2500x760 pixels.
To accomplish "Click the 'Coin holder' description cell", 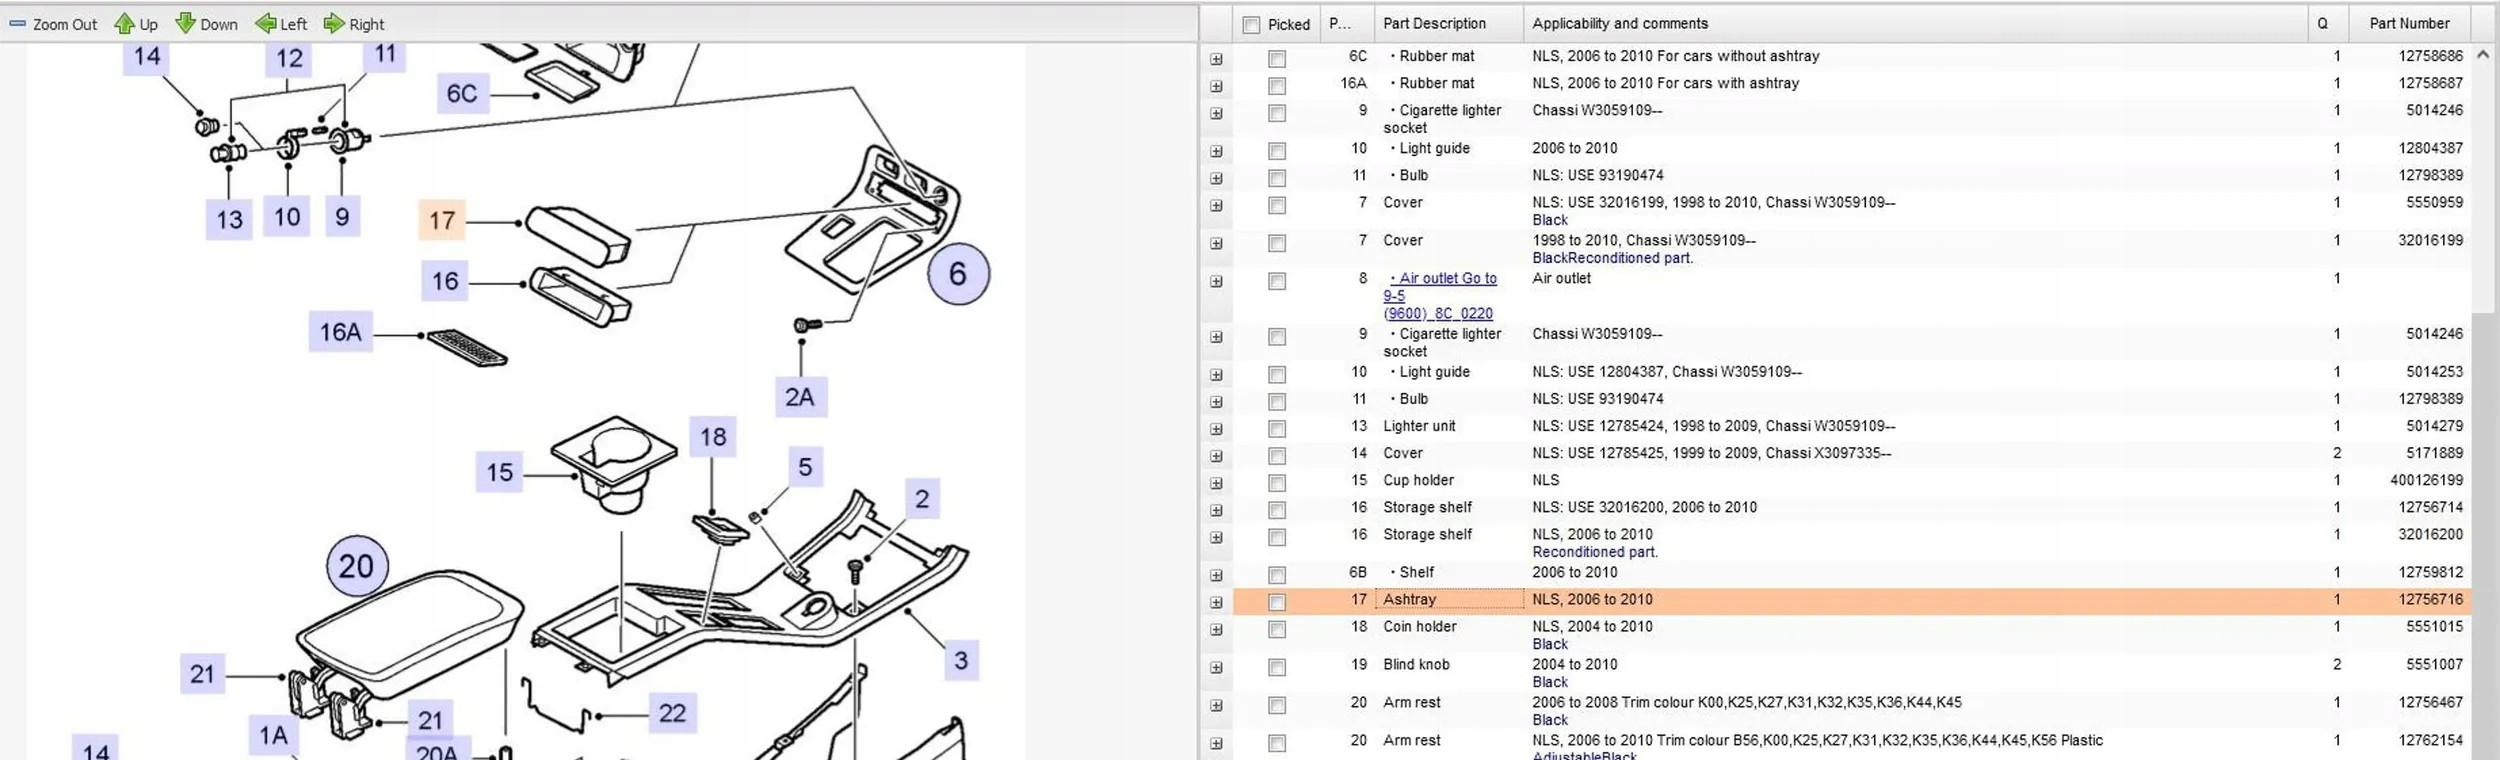I will pos(1419,626).
